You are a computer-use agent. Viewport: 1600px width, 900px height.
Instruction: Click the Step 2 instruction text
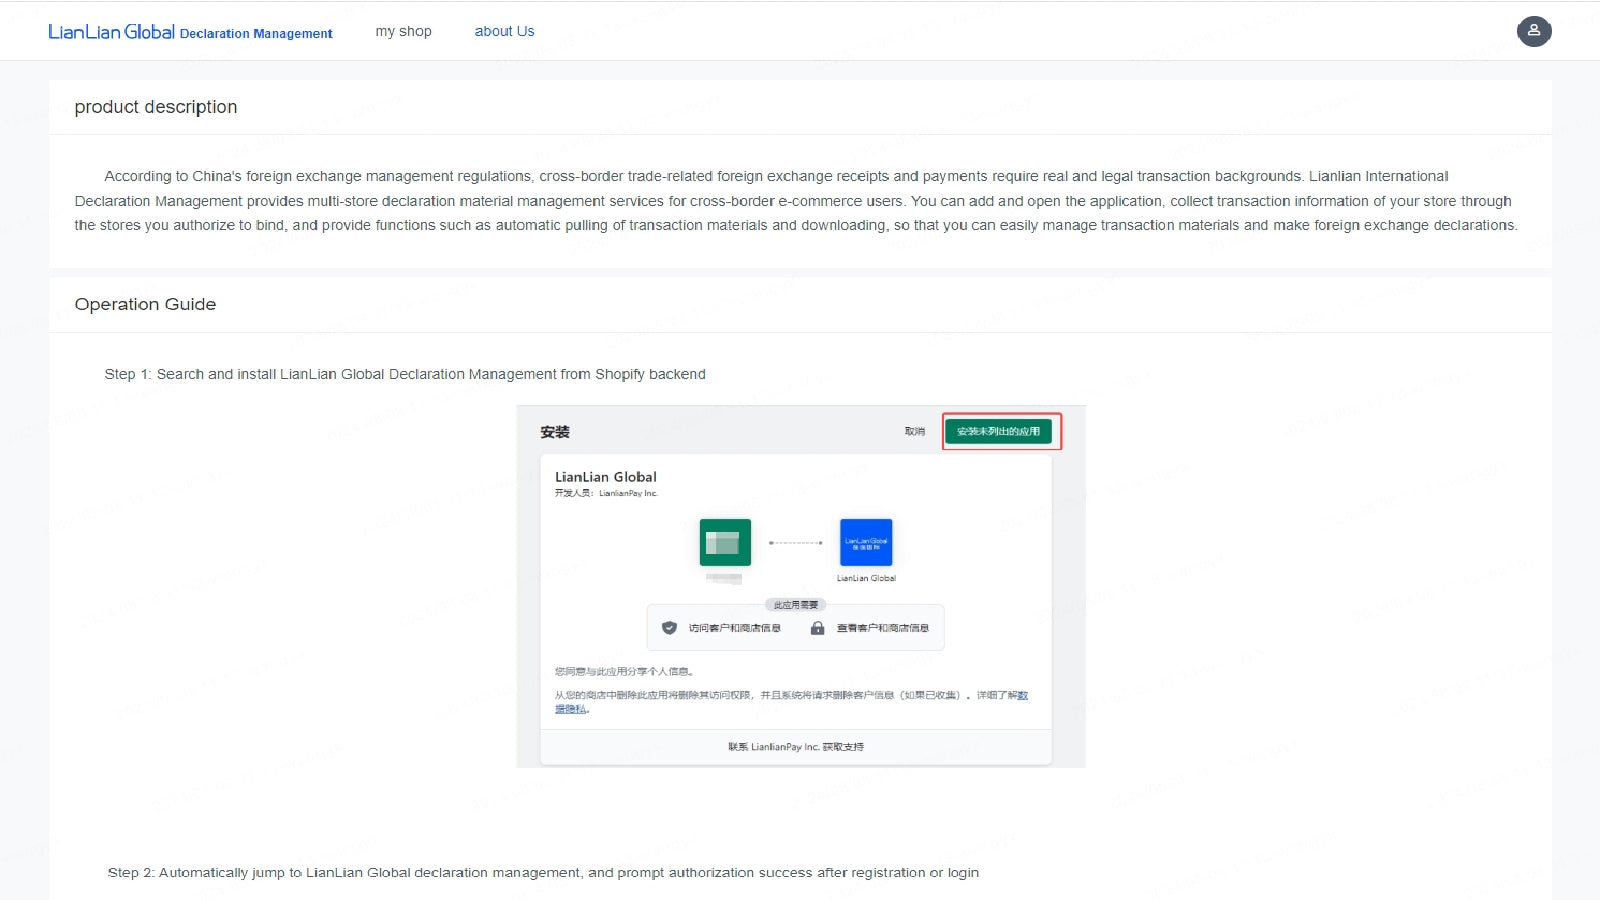pos(543,873)
